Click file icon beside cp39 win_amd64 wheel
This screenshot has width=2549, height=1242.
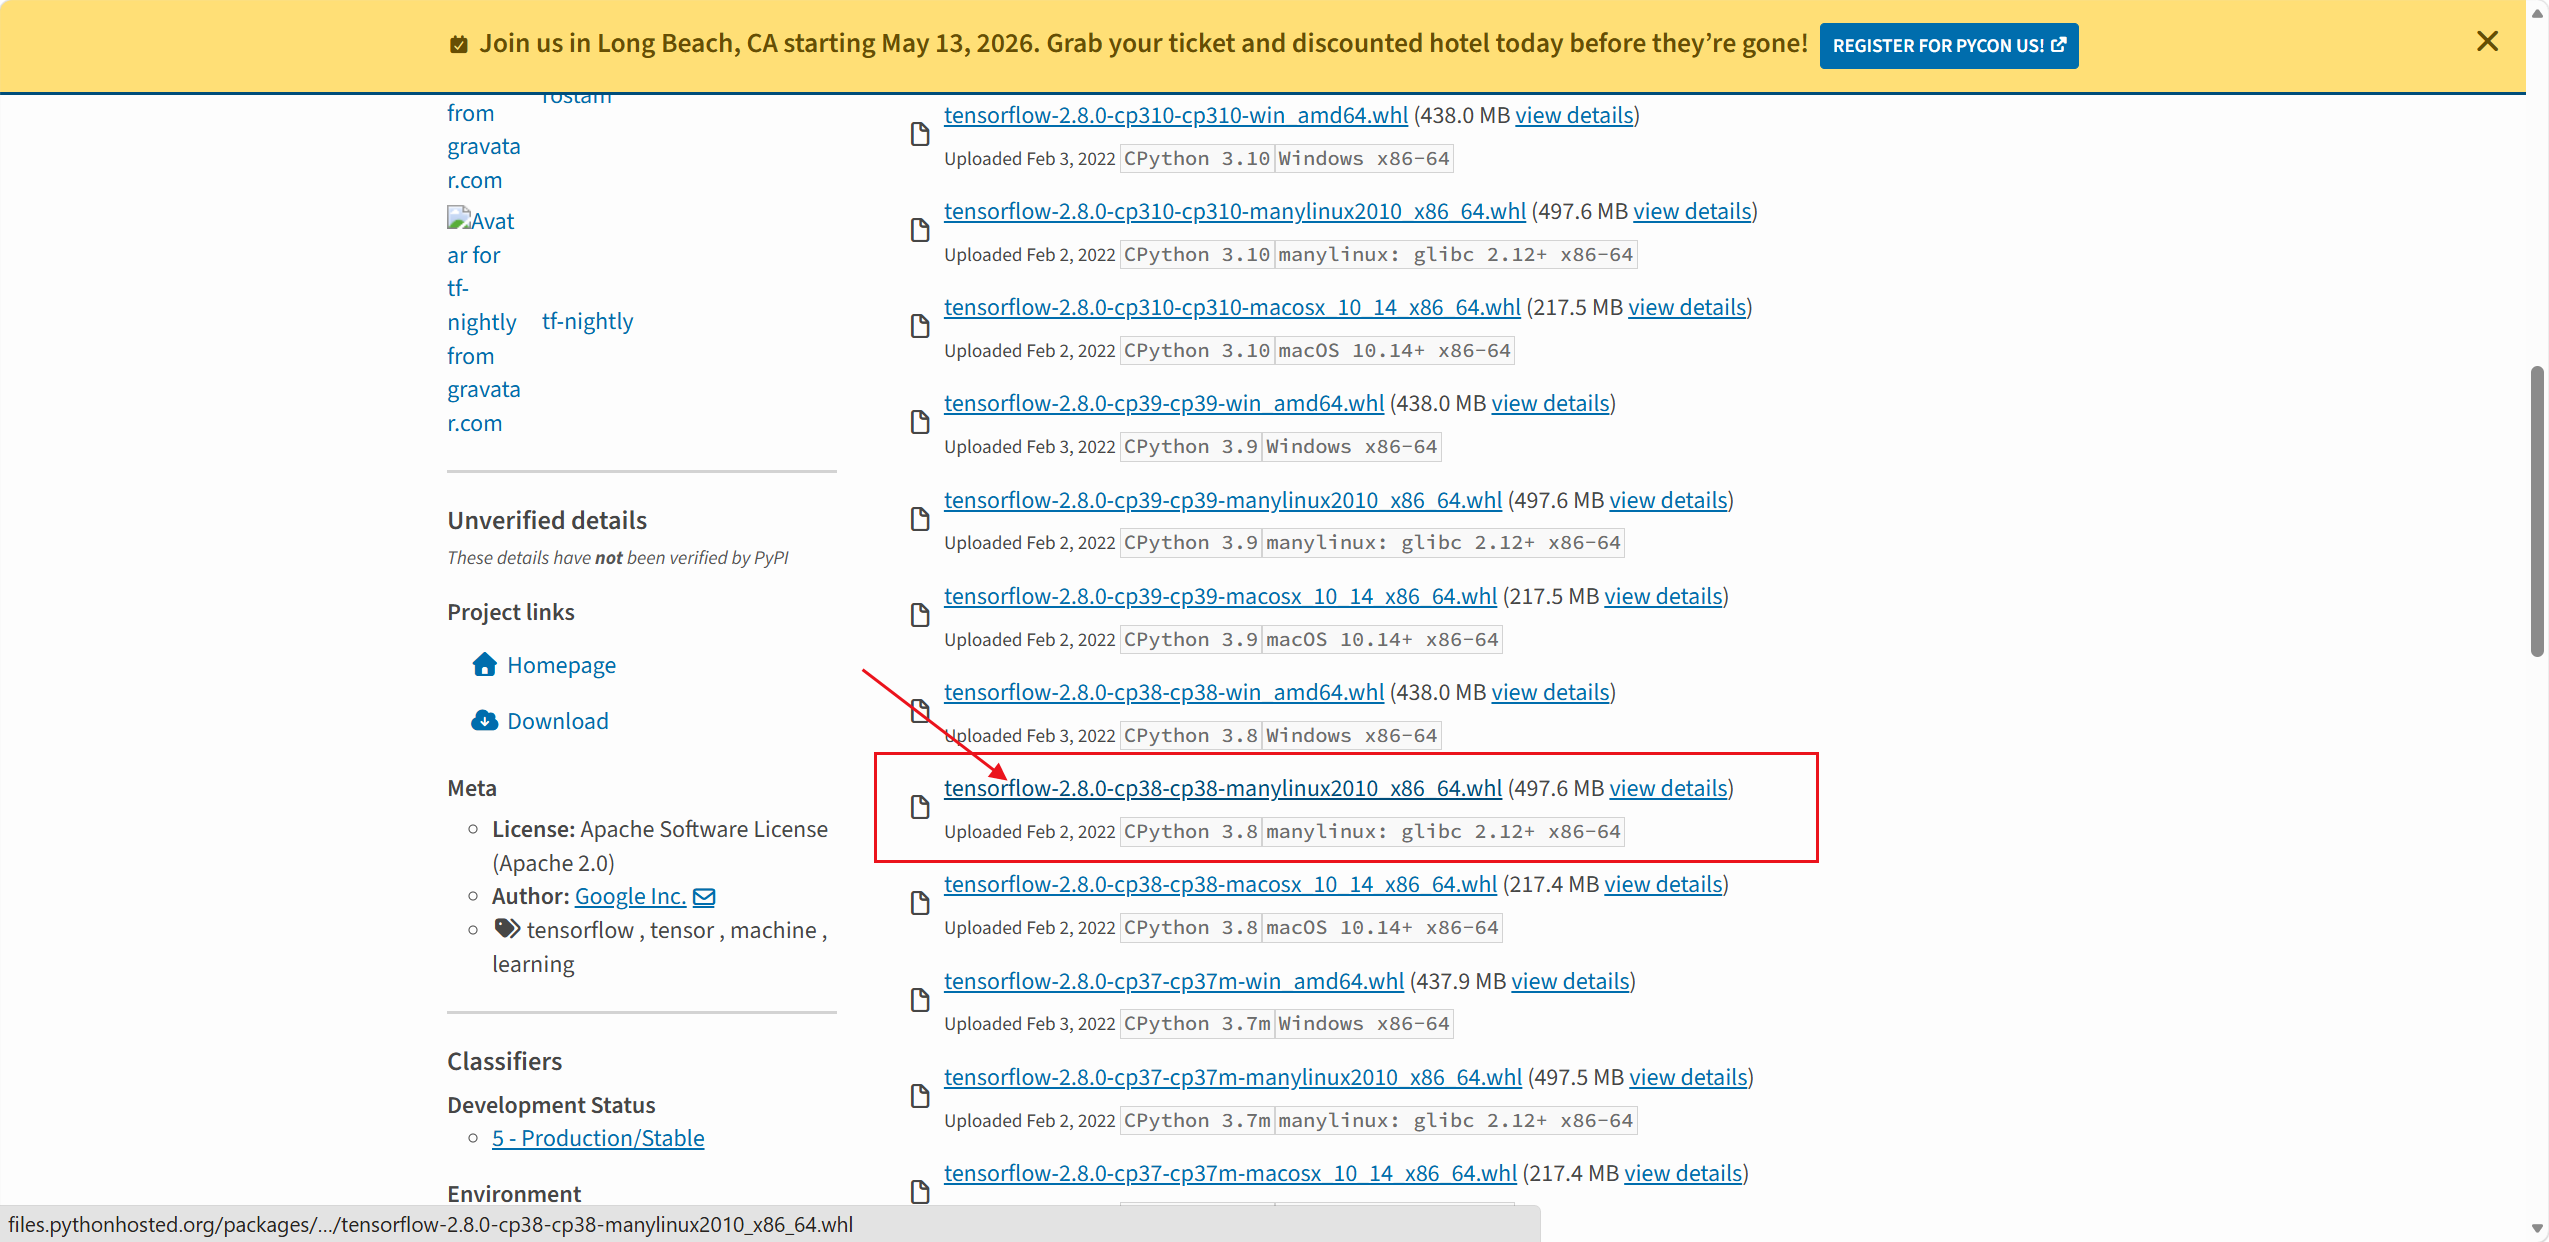click(x=920, y=422)
